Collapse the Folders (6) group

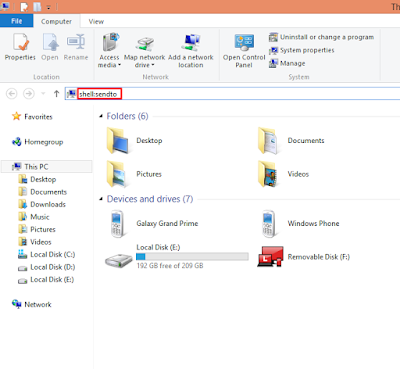pos(101,116)
